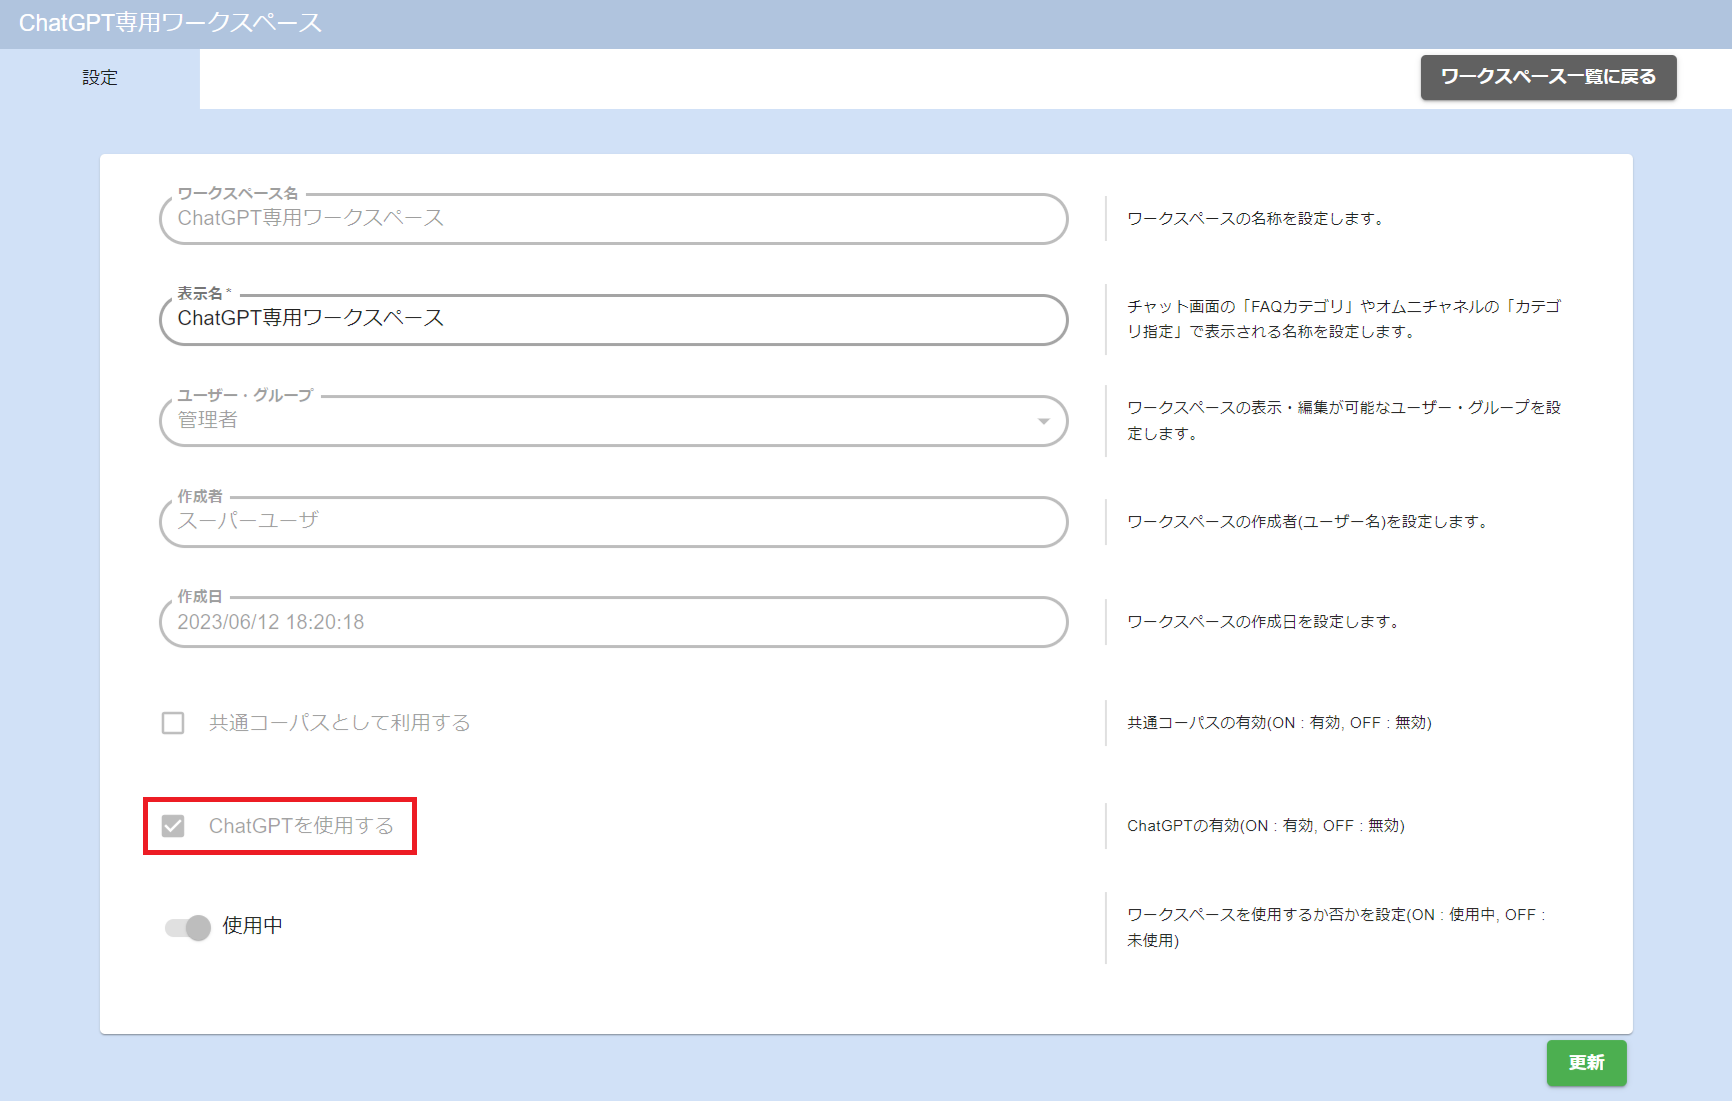Screen dimensions: 1732x1101
Task: Click the ChatGPT専用ワークスペース page header title
Action: click(170, 23)
